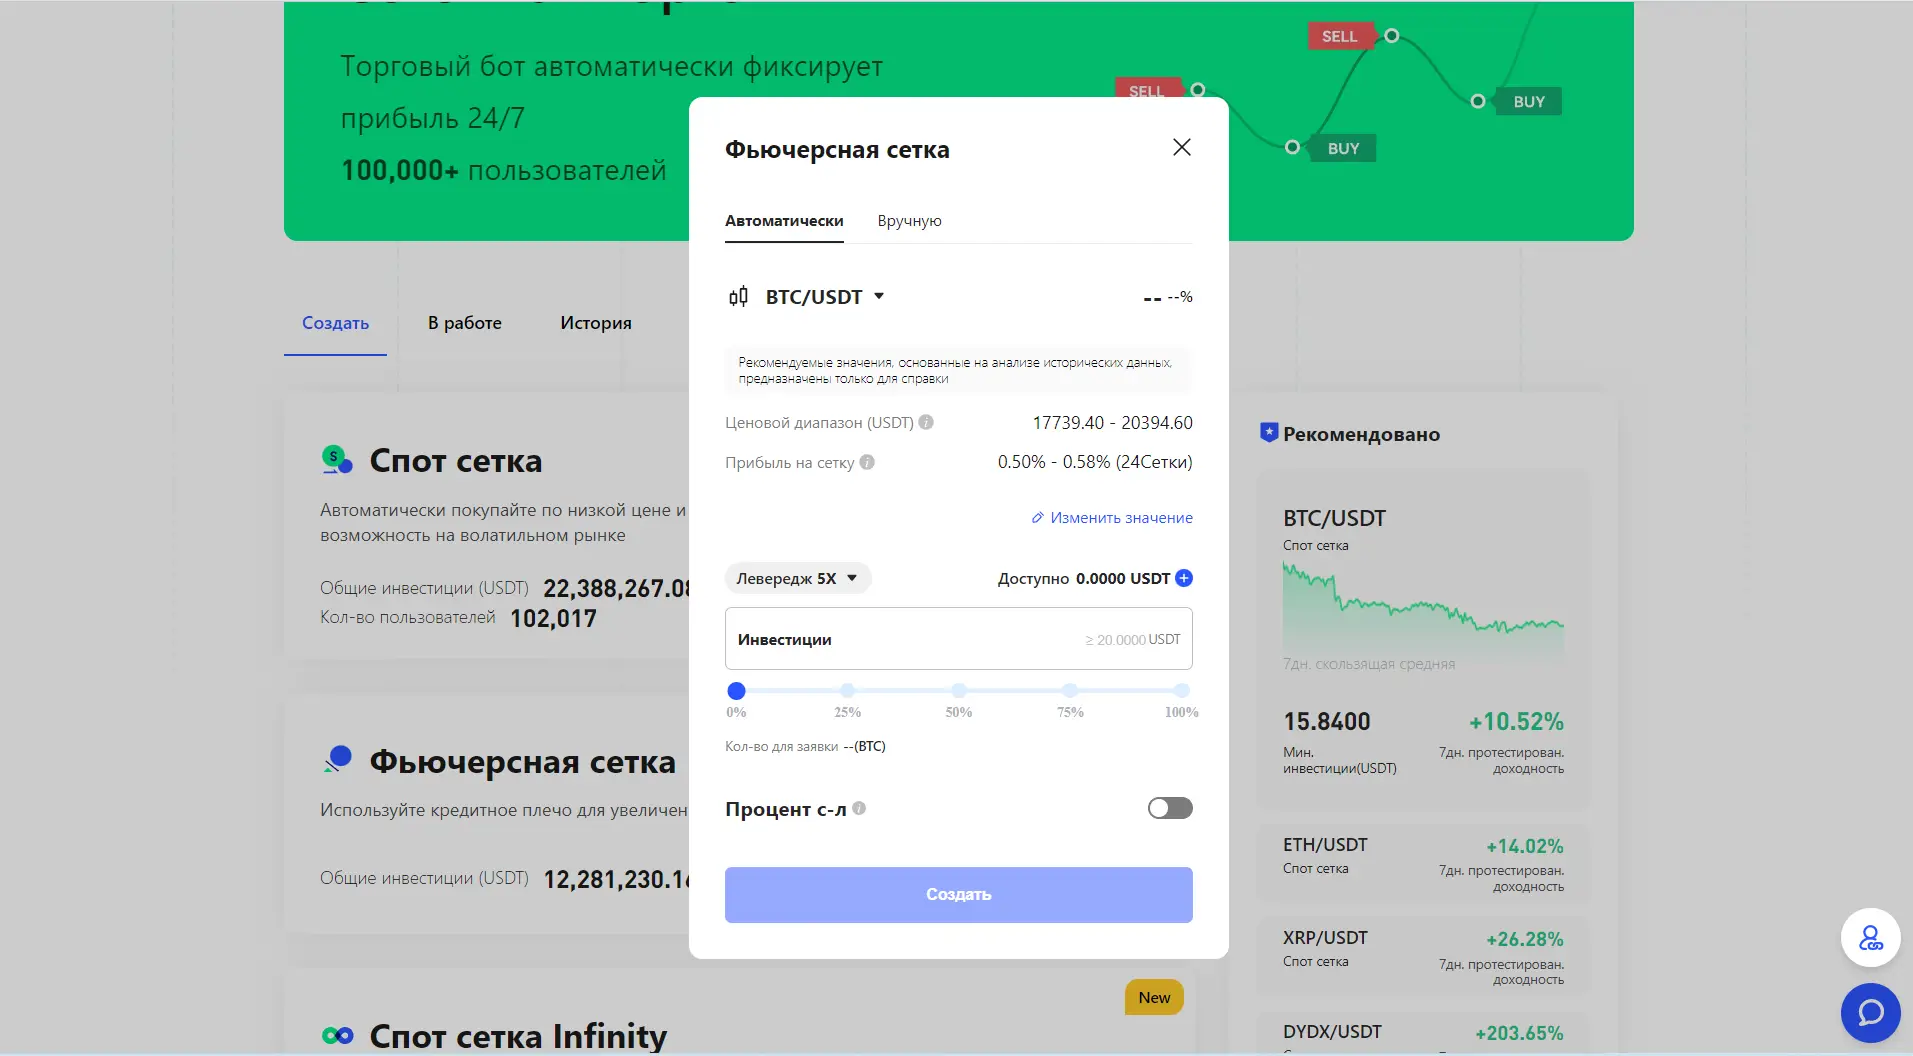
Task: Click info icon next to Прибыль на сетку
Action: (867, 462)
